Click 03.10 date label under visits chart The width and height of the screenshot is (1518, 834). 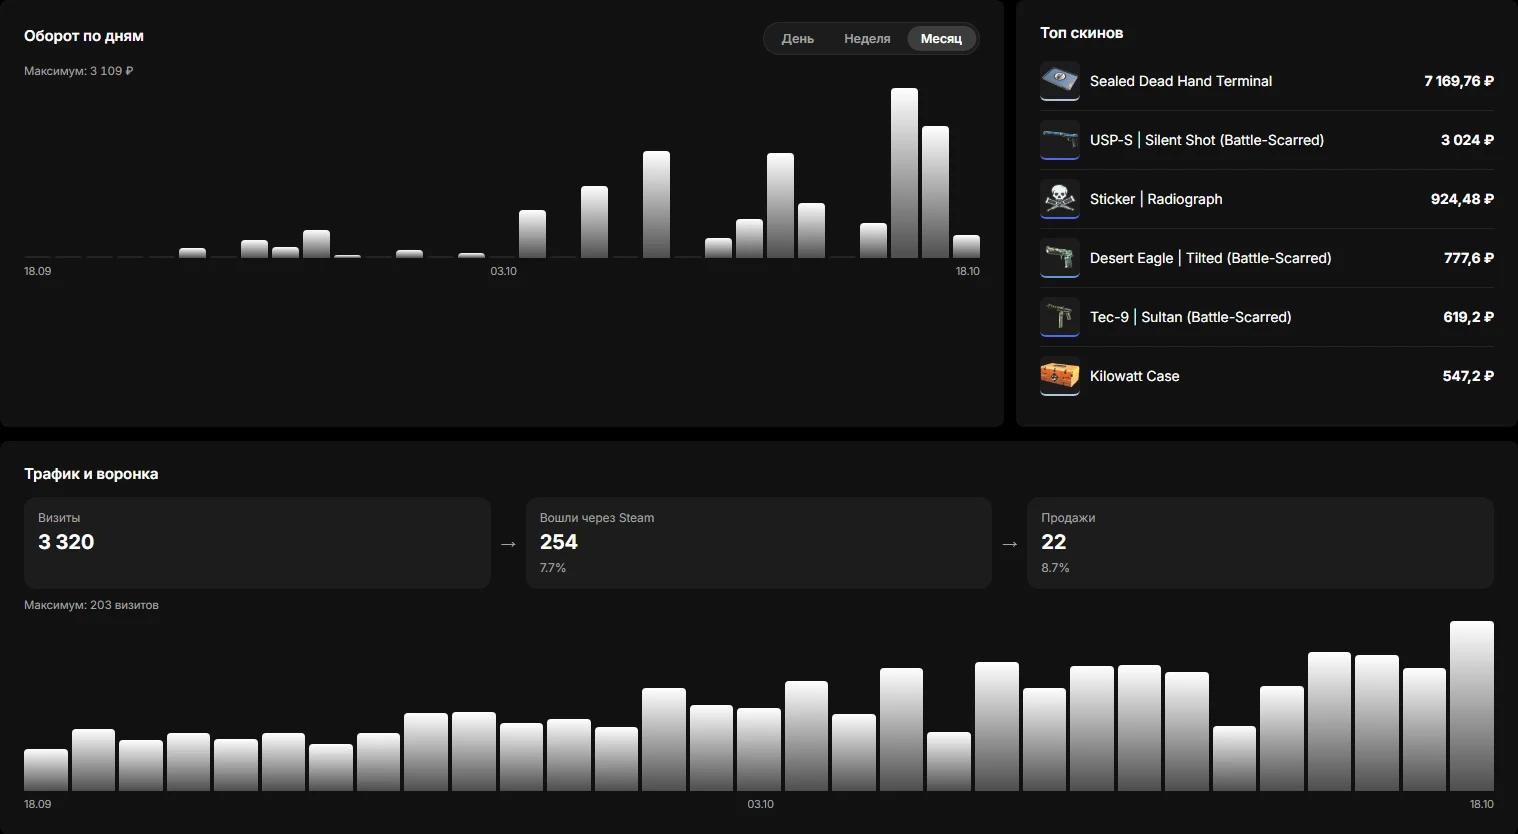760,804
